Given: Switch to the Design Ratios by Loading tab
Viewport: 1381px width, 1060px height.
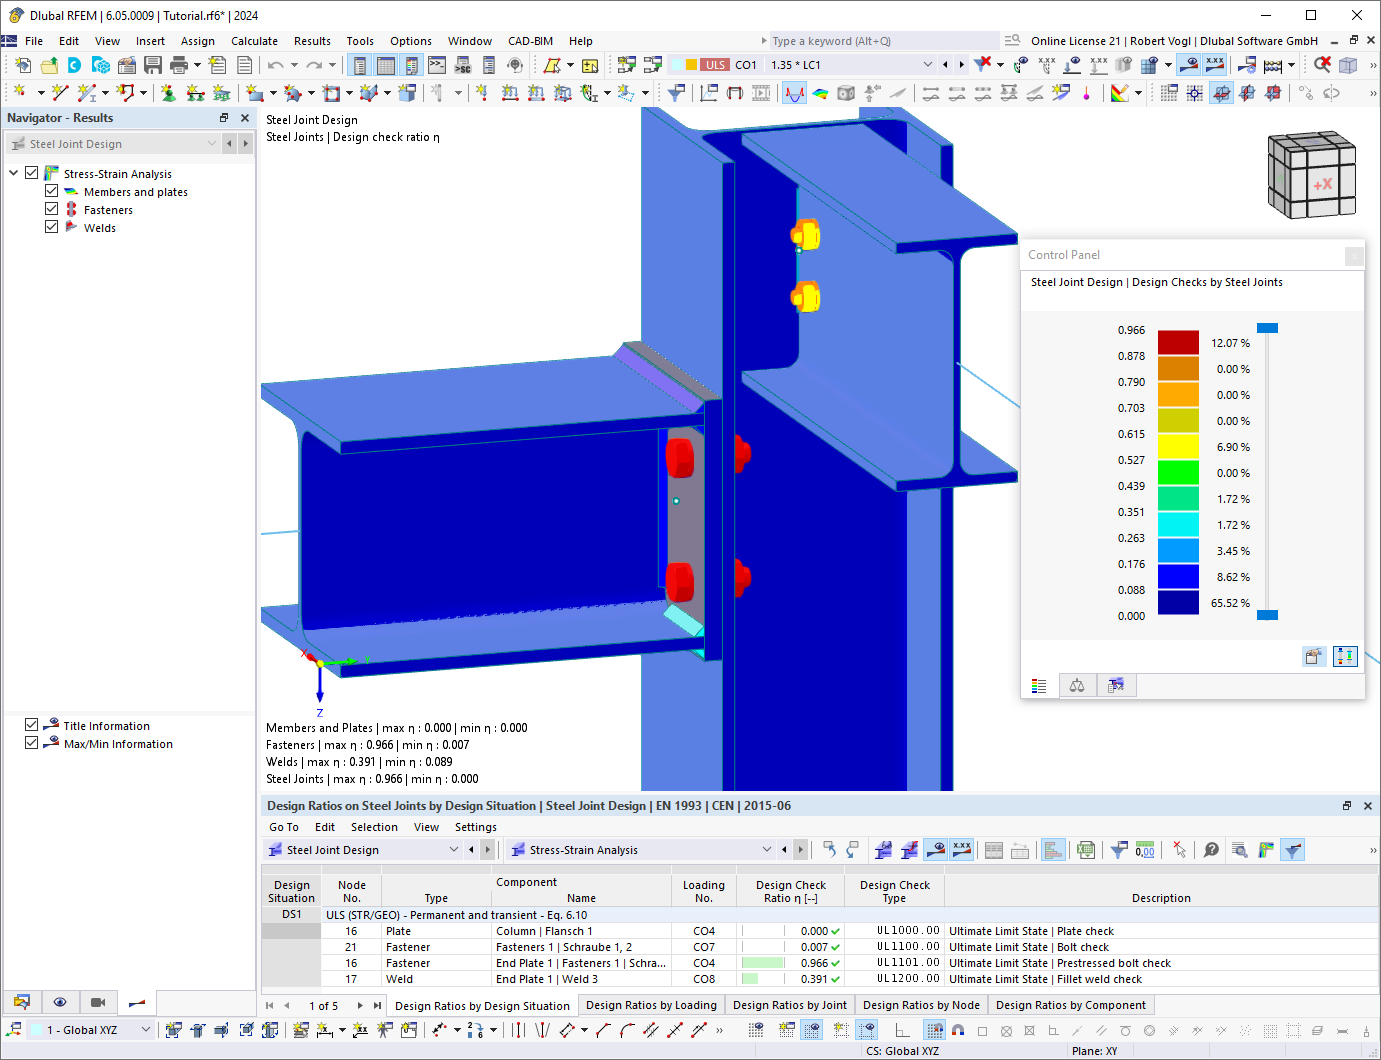Looking at the screenshot, I should (x=651, y=1004).
